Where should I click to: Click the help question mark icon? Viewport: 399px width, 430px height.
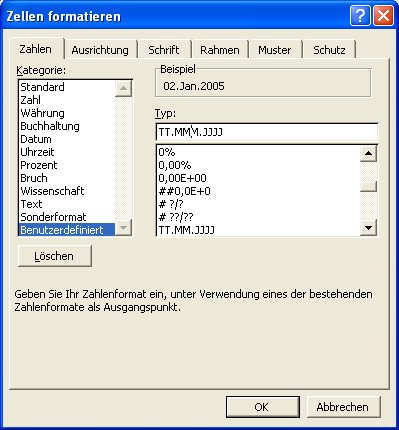coord(360,16)
